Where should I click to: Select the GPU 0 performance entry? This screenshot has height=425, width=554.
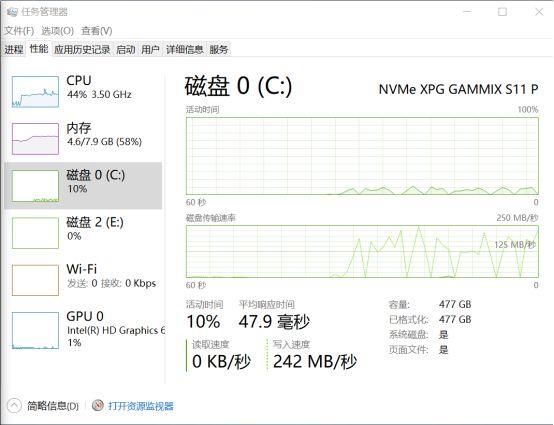click(x=83, y=330)
